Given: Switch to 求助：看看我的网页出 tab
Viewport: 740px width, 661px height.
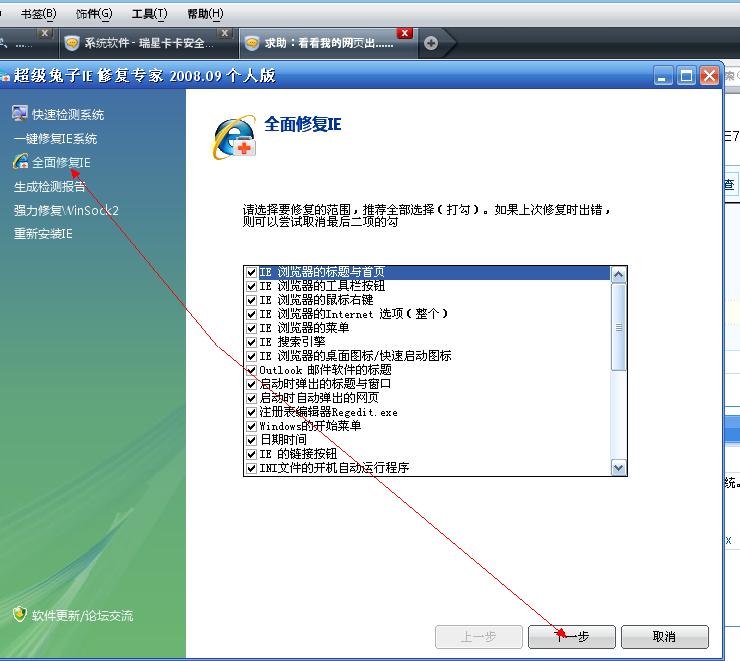Looking at the screenshot, I should tap(328, 43).
